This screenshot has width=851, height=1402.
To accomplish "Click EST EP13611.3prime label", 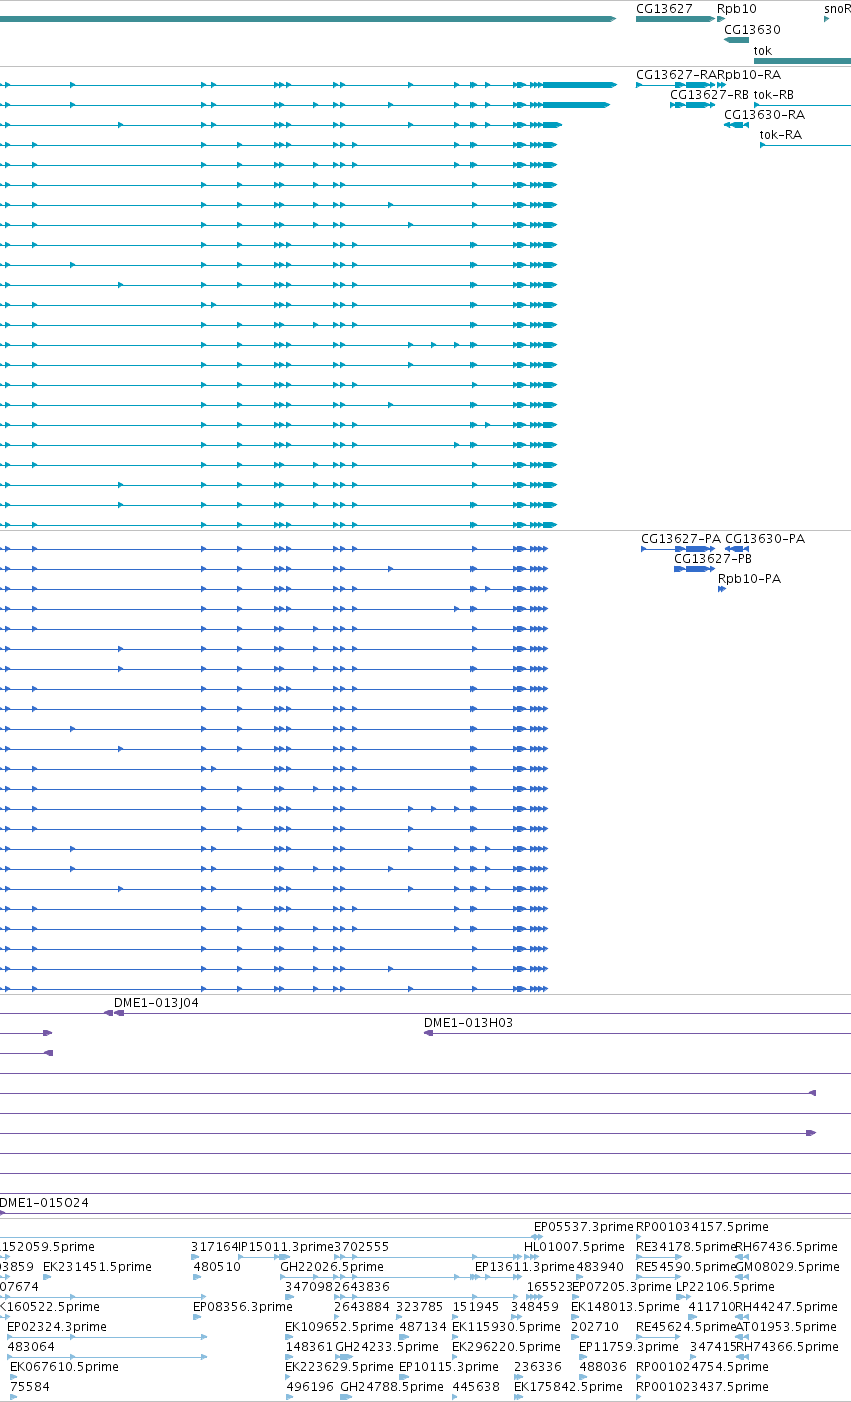I will point(524,1267).
